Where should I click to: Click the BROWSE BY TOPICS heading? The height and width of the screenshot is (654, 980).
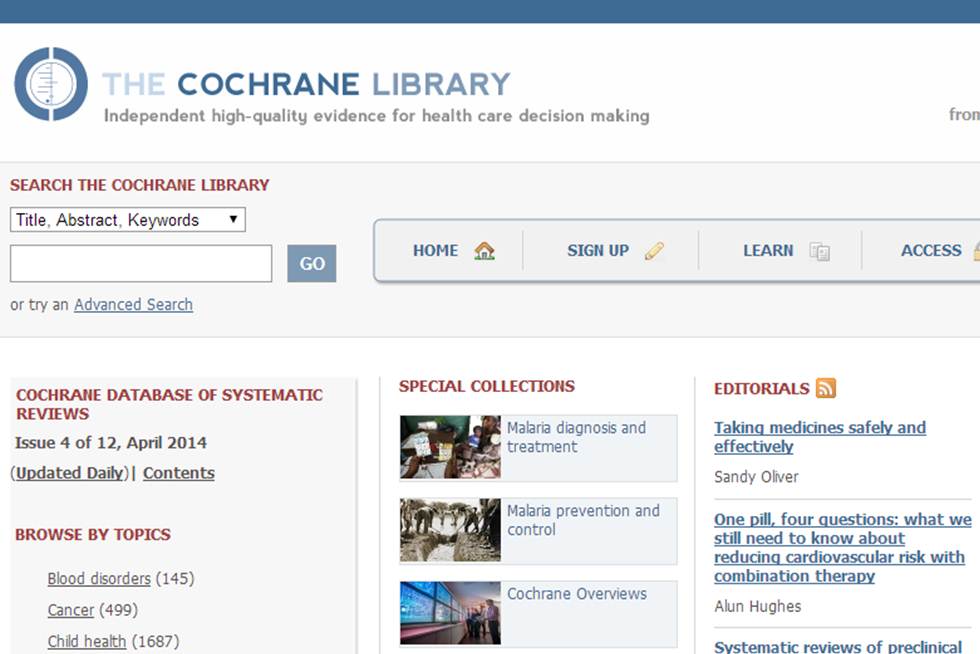(x=93, y=535)
